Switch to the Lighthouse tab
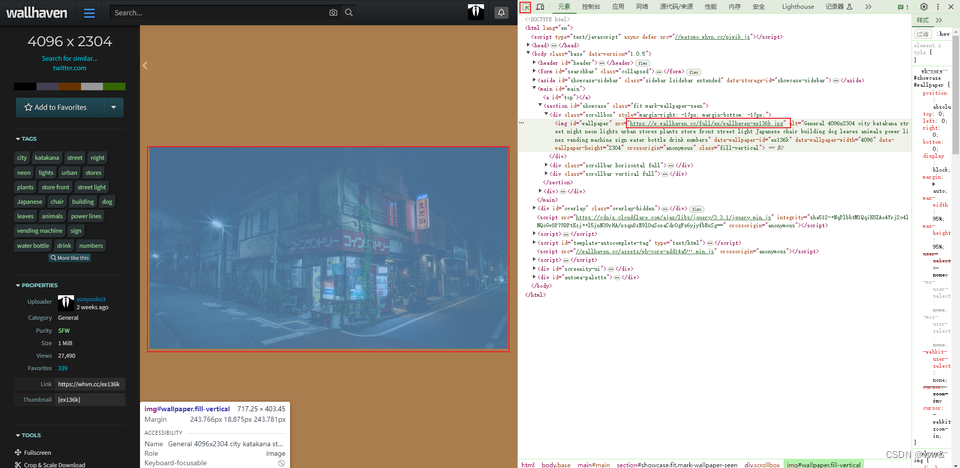This screenshot has width=960, height=468. (x=798, y=7)
